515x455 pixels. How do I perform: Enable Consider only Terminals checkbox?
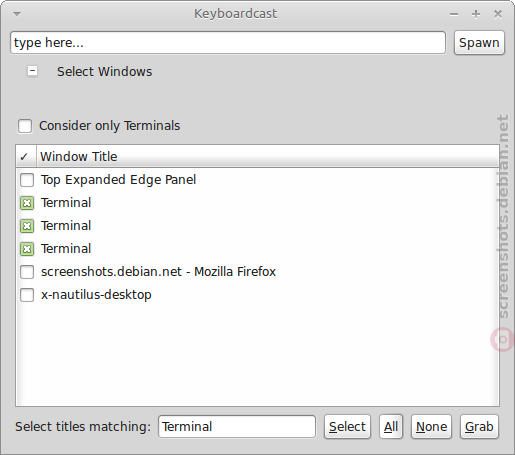click(x=25, y=126)
